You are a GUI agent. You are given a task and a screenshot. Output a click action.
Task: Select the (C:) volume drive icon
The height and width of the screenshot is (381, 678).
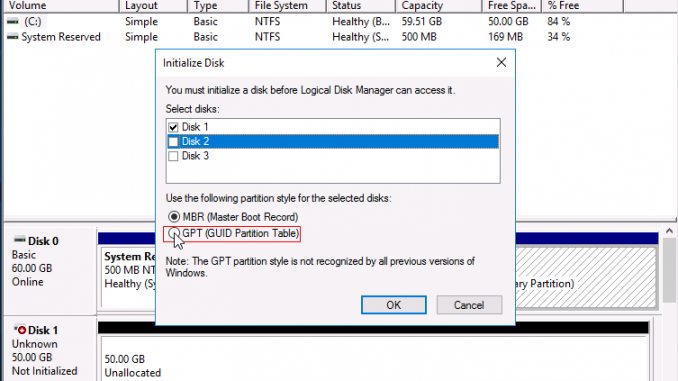[x=13, y=21]
